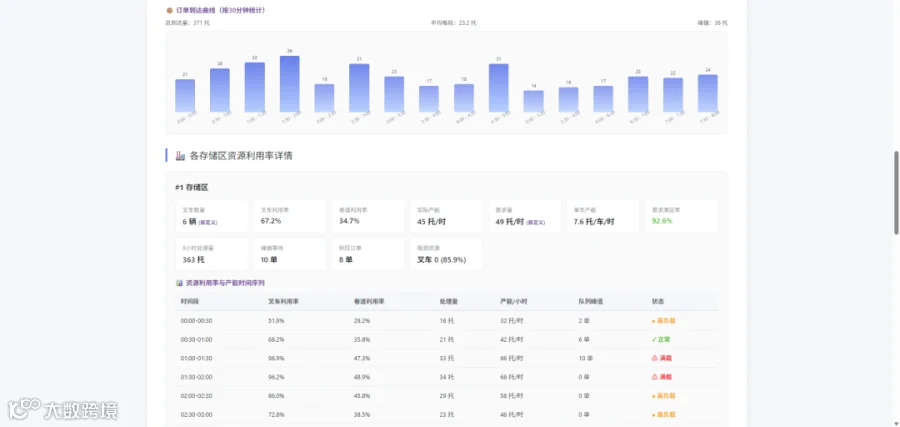Click the 96.9% forklift utilization cell

pyautogui.click(x=276, y=358)
